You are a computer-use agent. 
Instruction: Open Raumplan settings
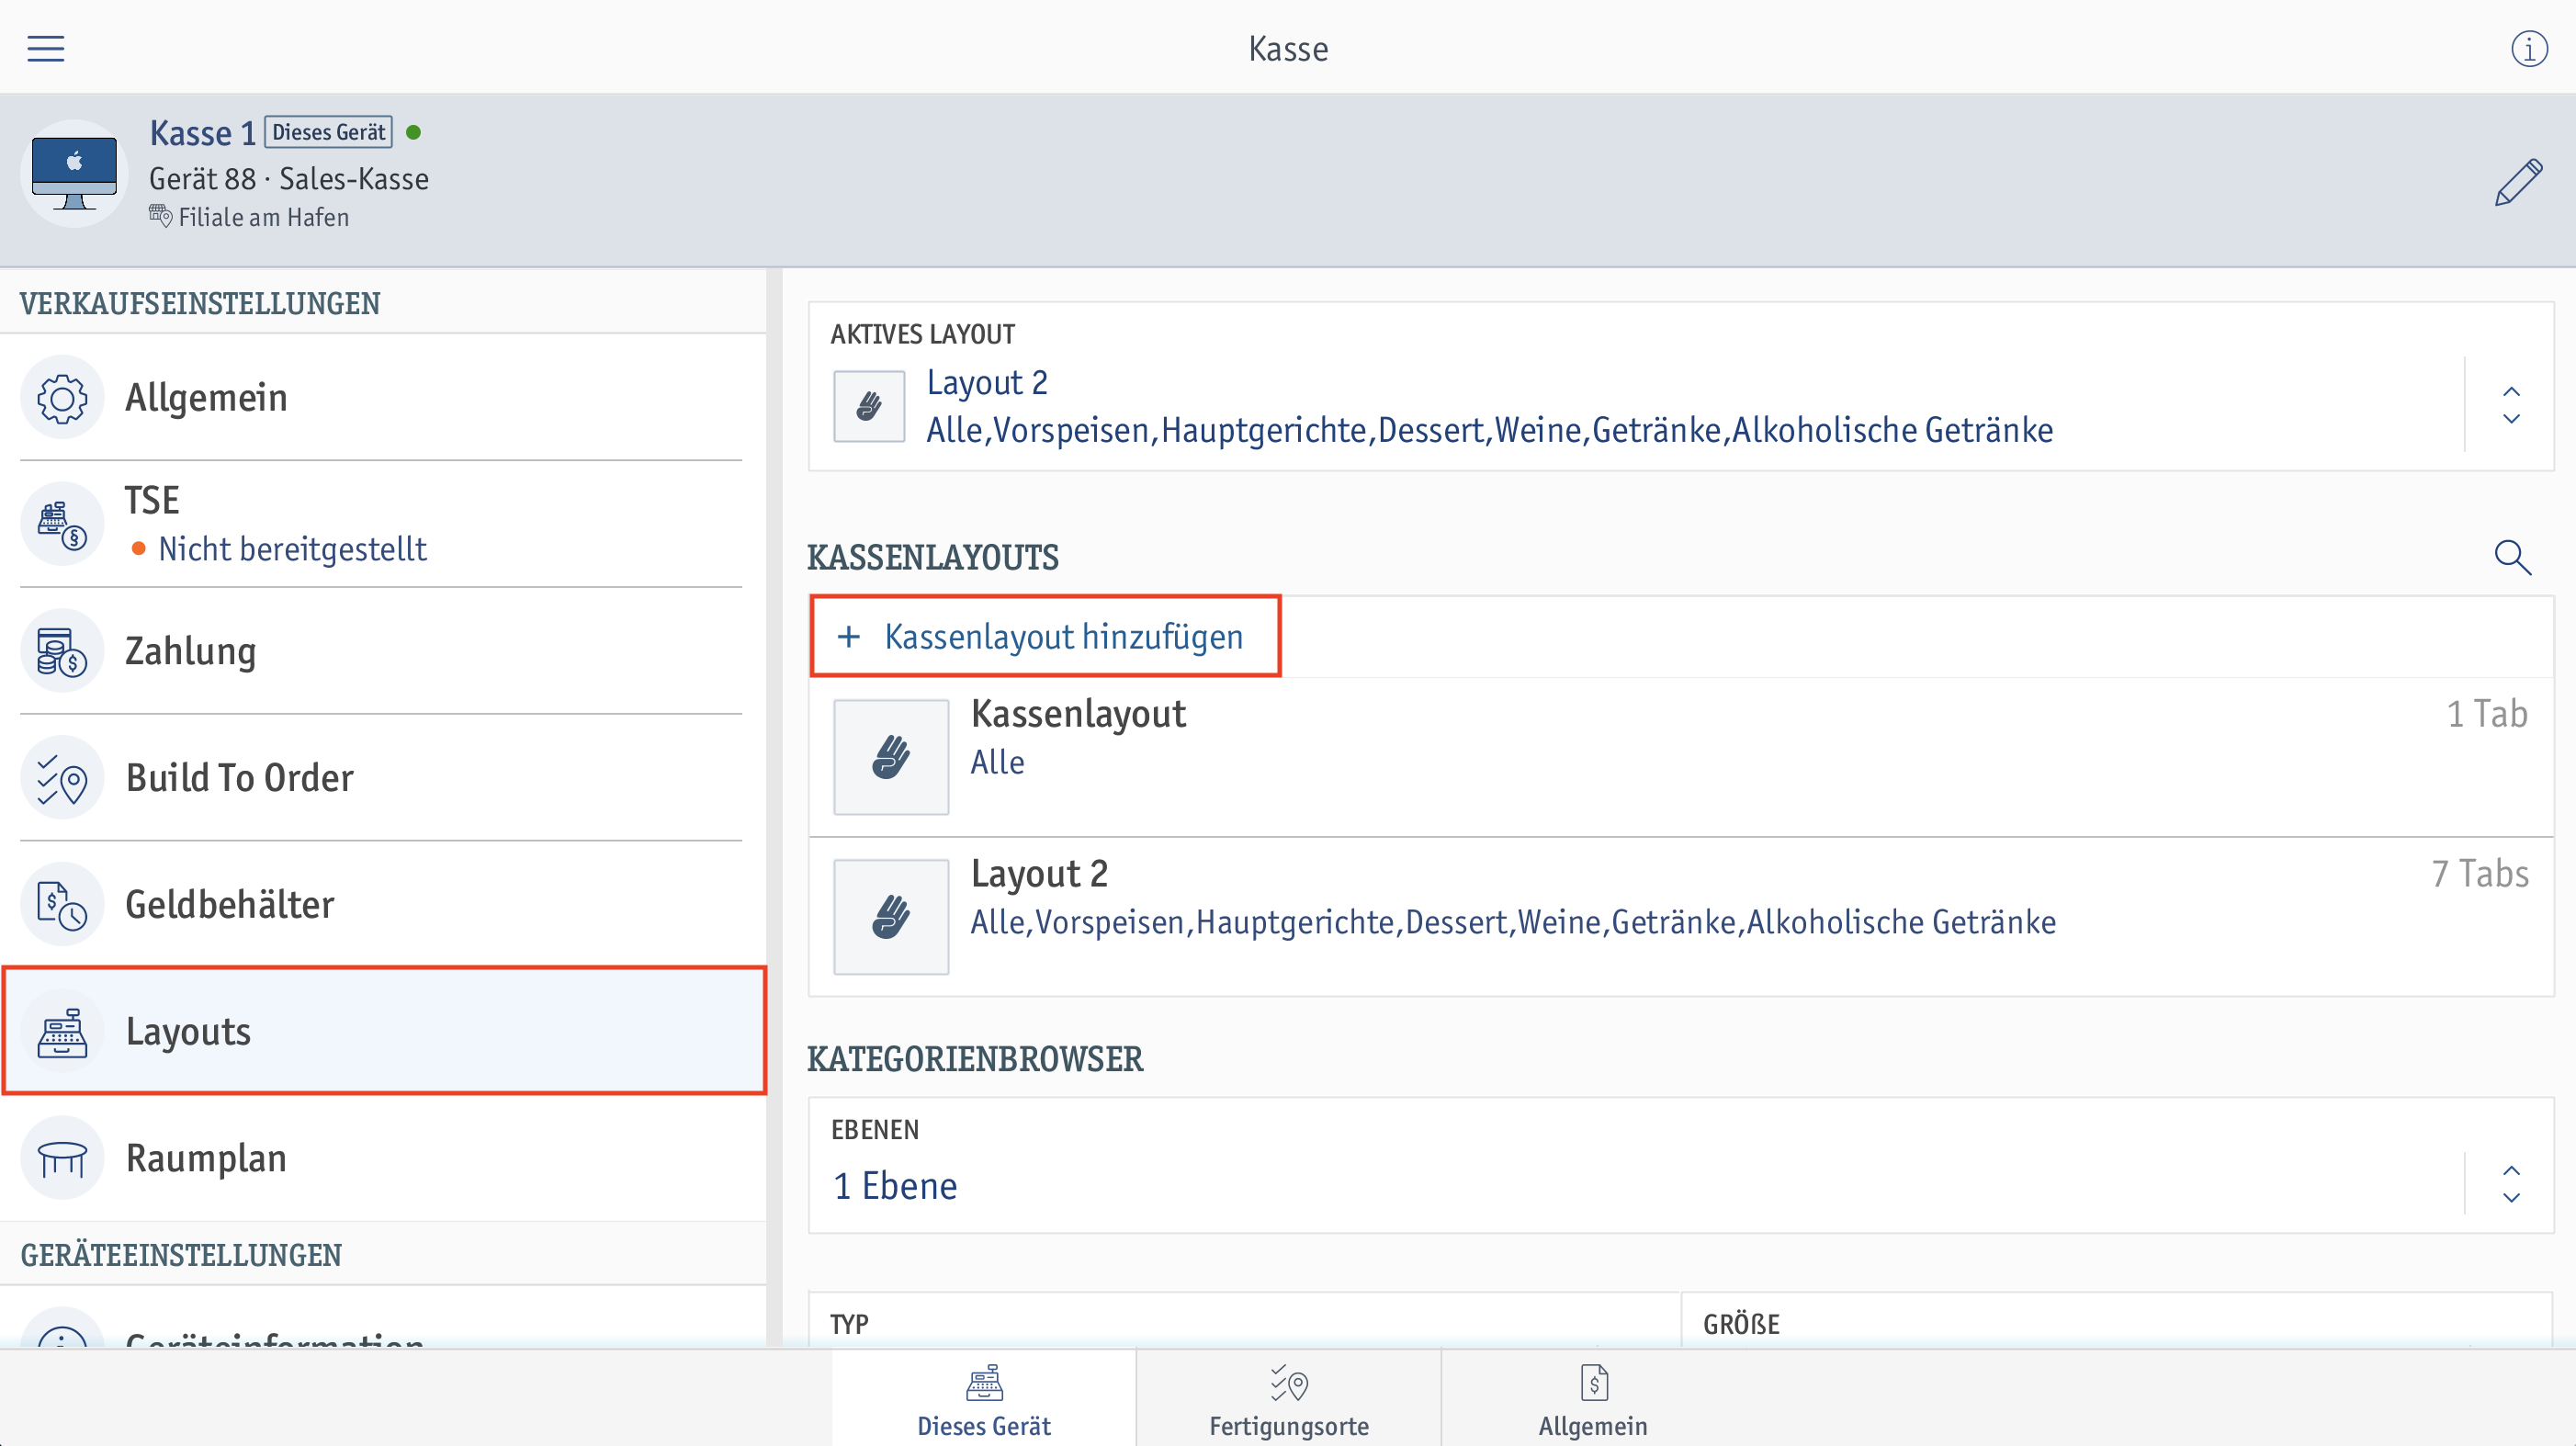(x=382, y=1158)
